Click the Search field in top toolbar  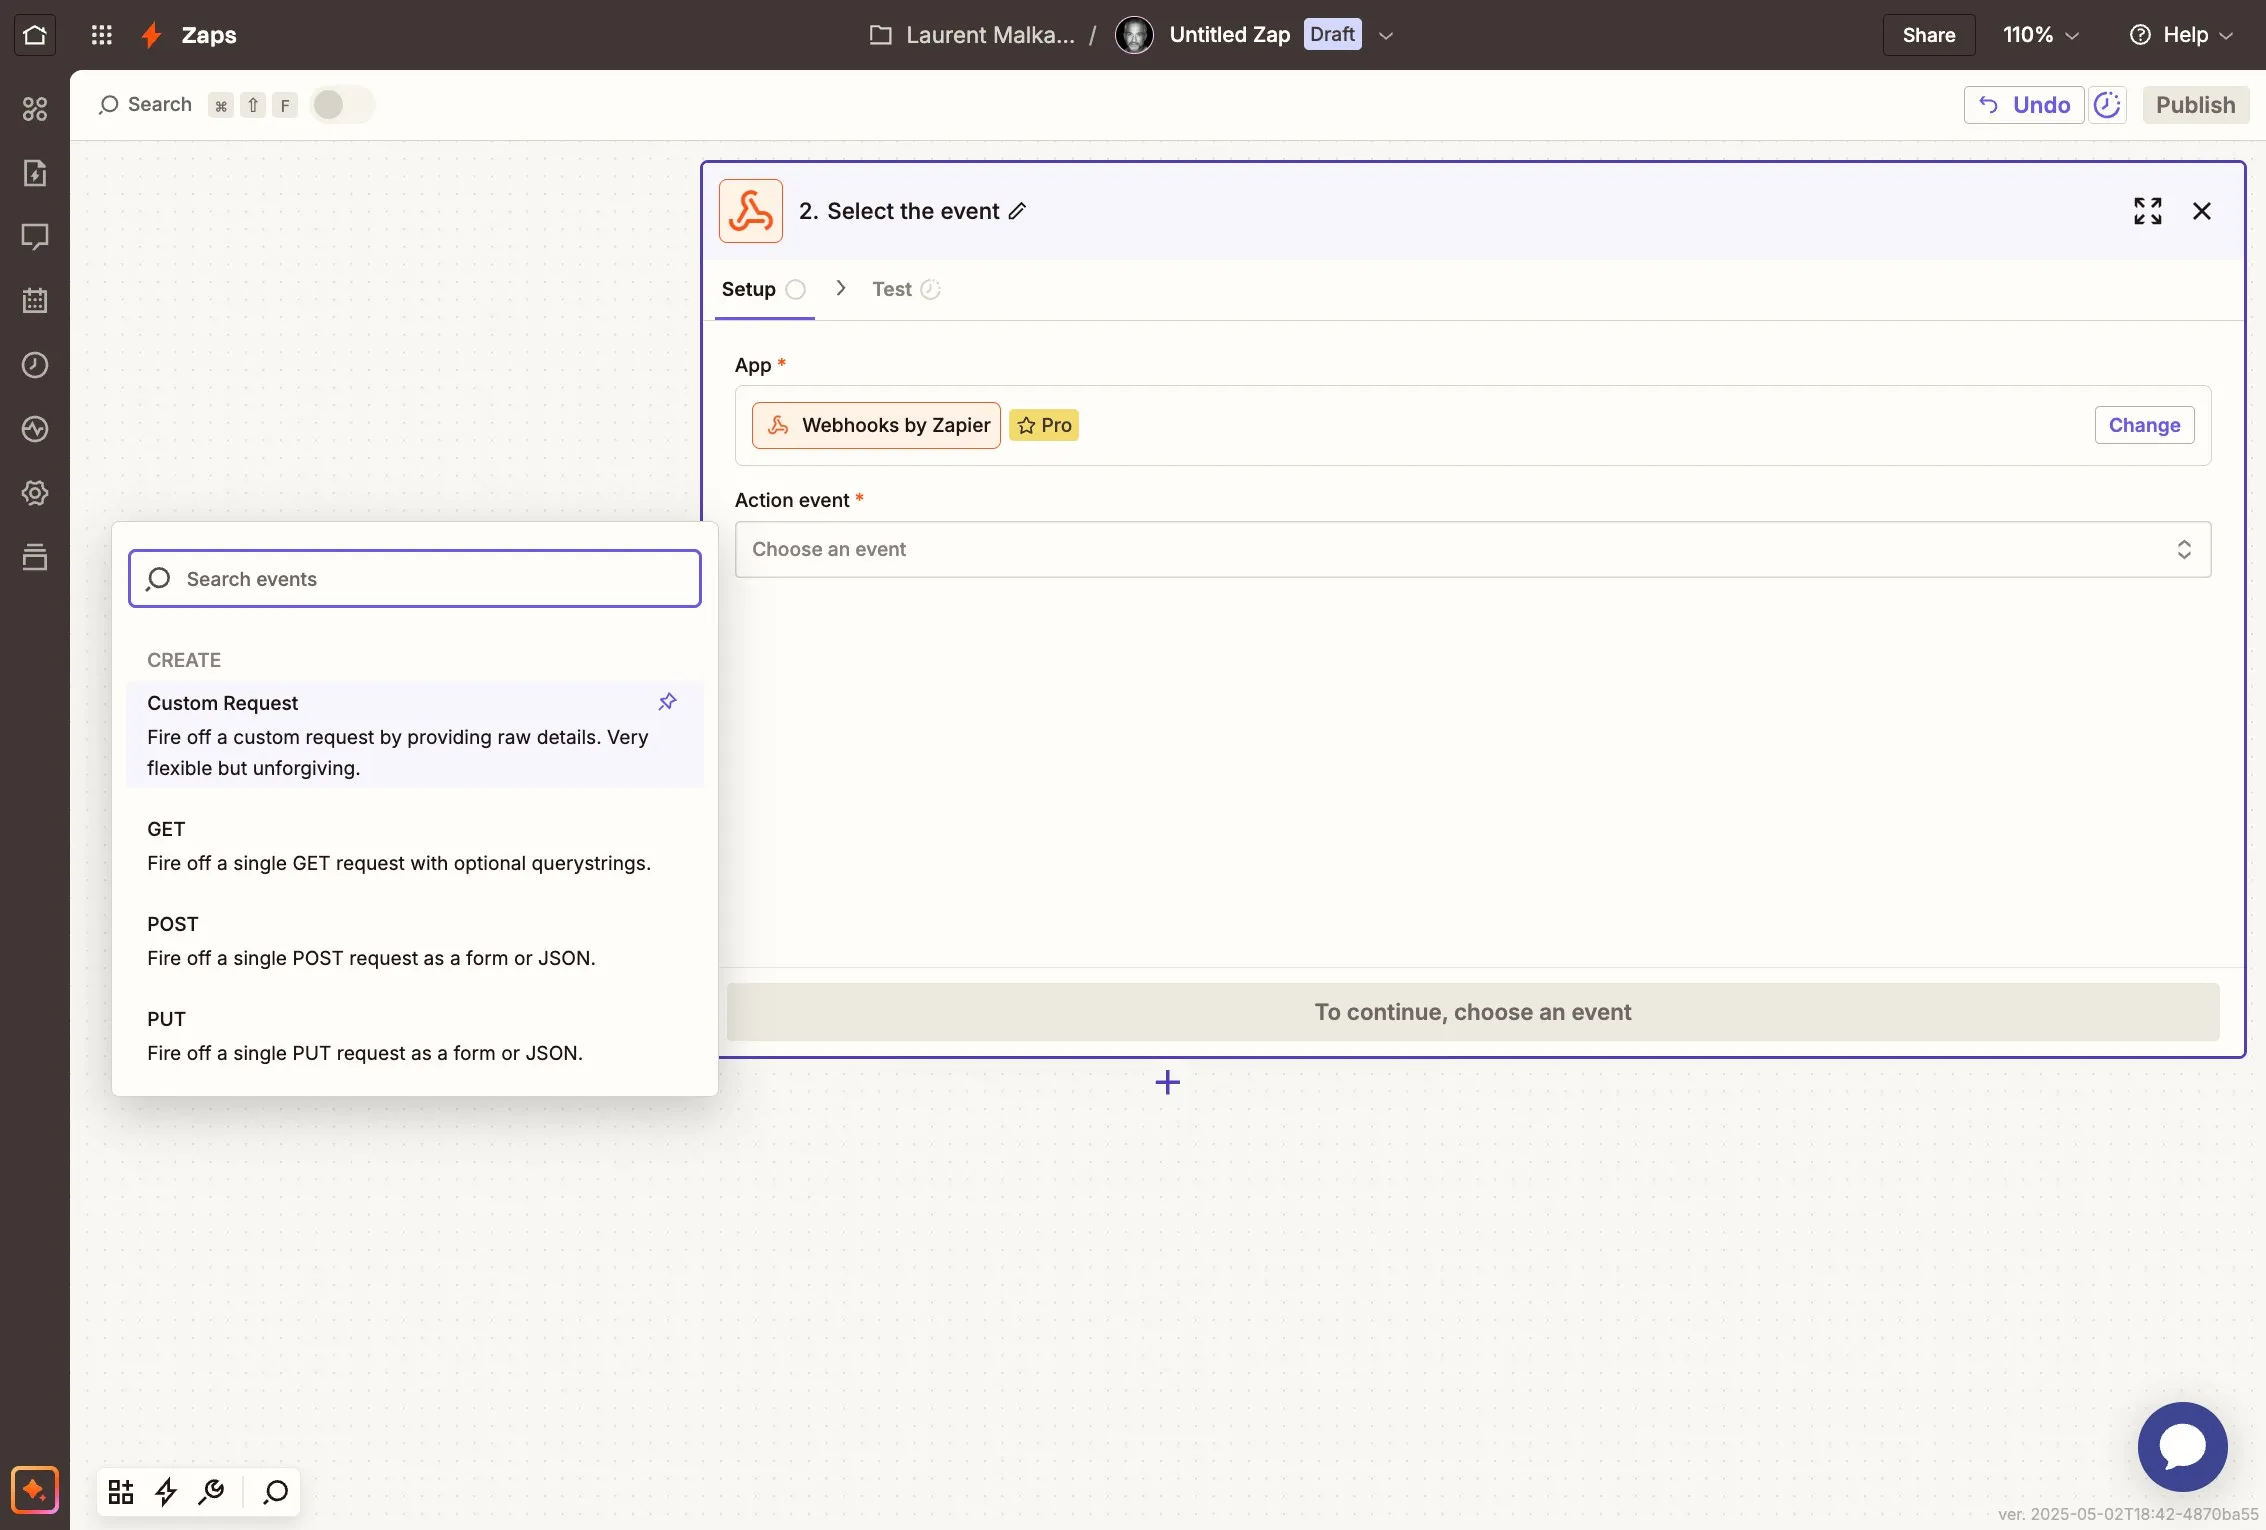coord(146,105)
